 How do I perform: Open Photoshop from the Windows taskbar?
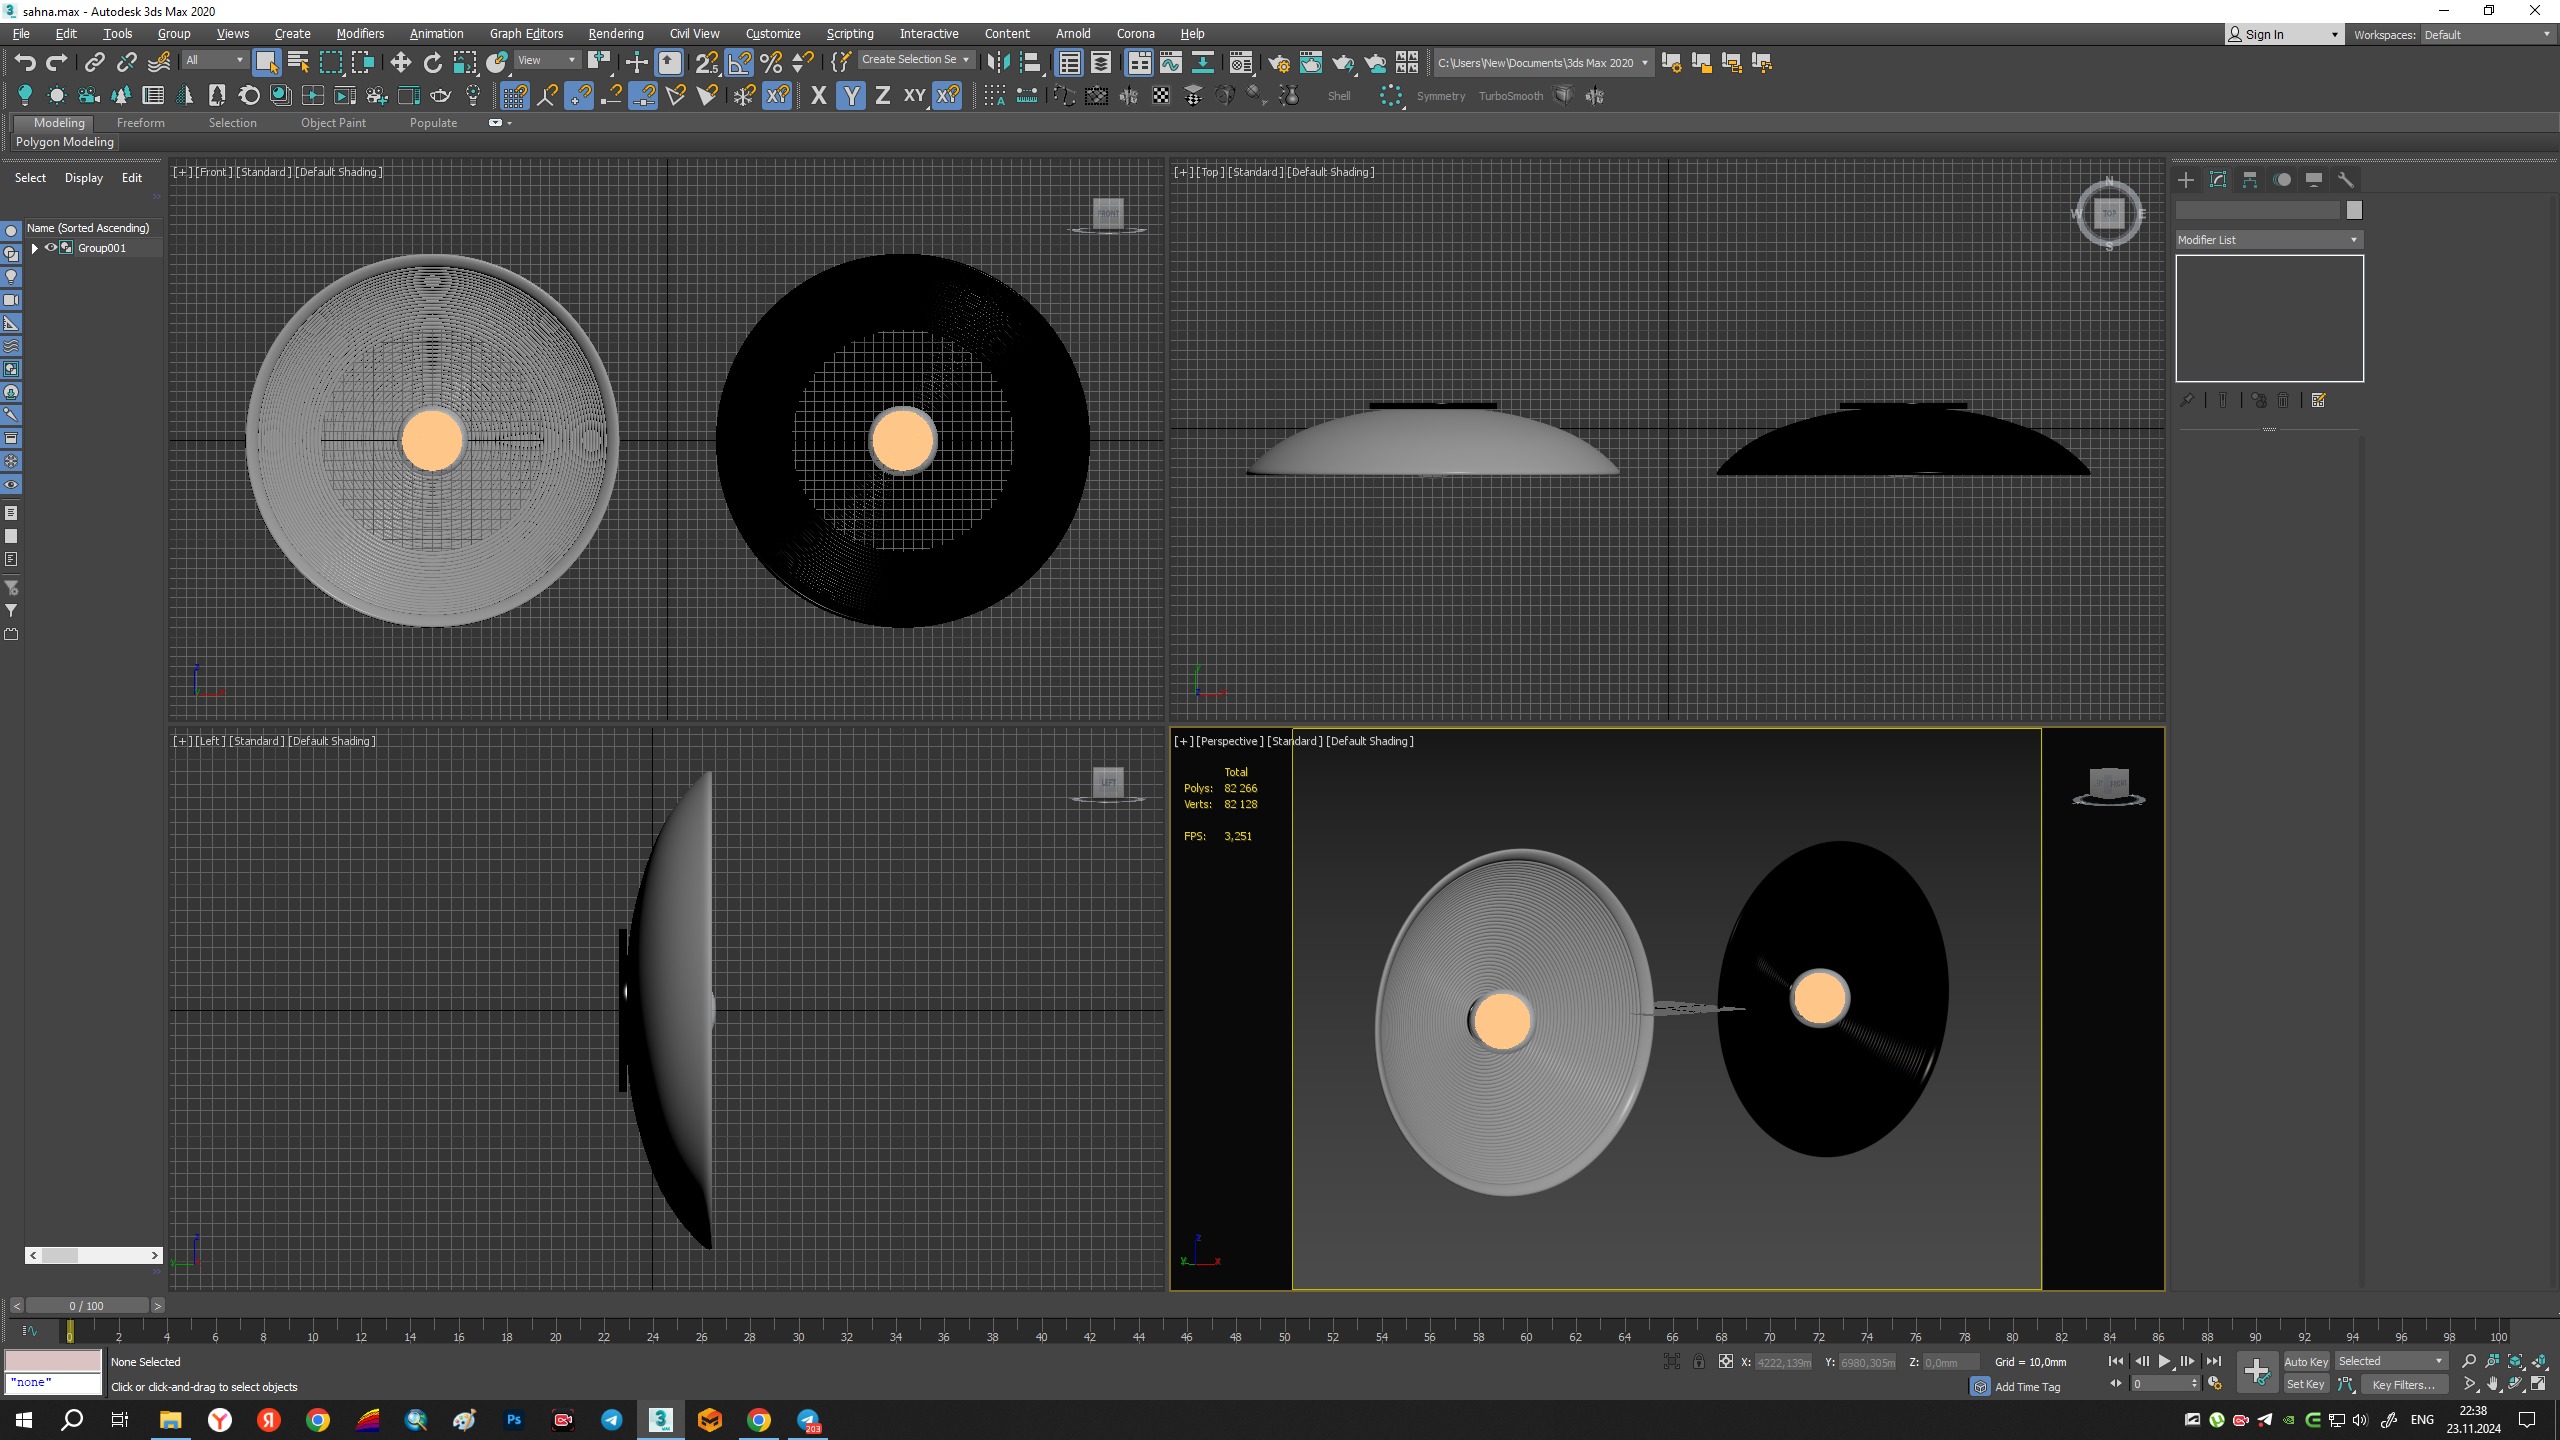[x=514, y=1420]
